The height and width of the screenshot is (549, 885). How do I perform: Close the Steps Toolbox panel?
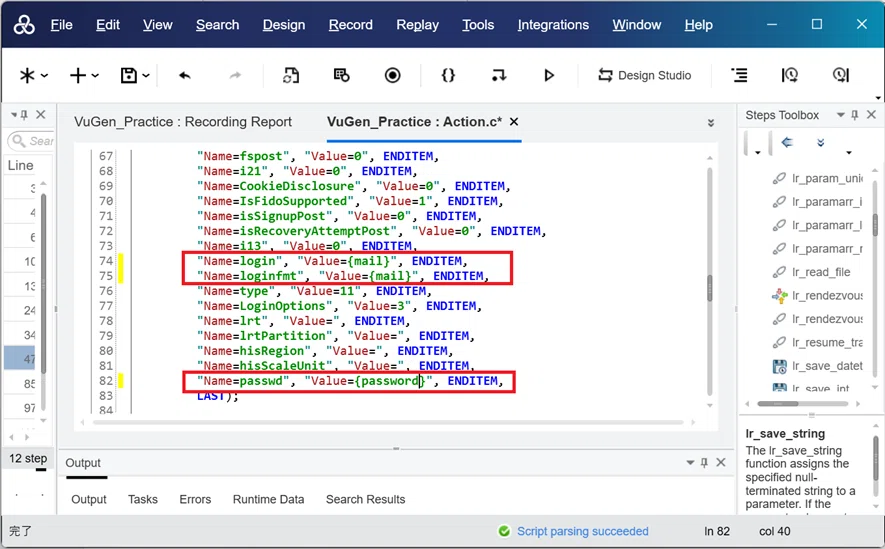pyautogui.click(x=871, y=115)
